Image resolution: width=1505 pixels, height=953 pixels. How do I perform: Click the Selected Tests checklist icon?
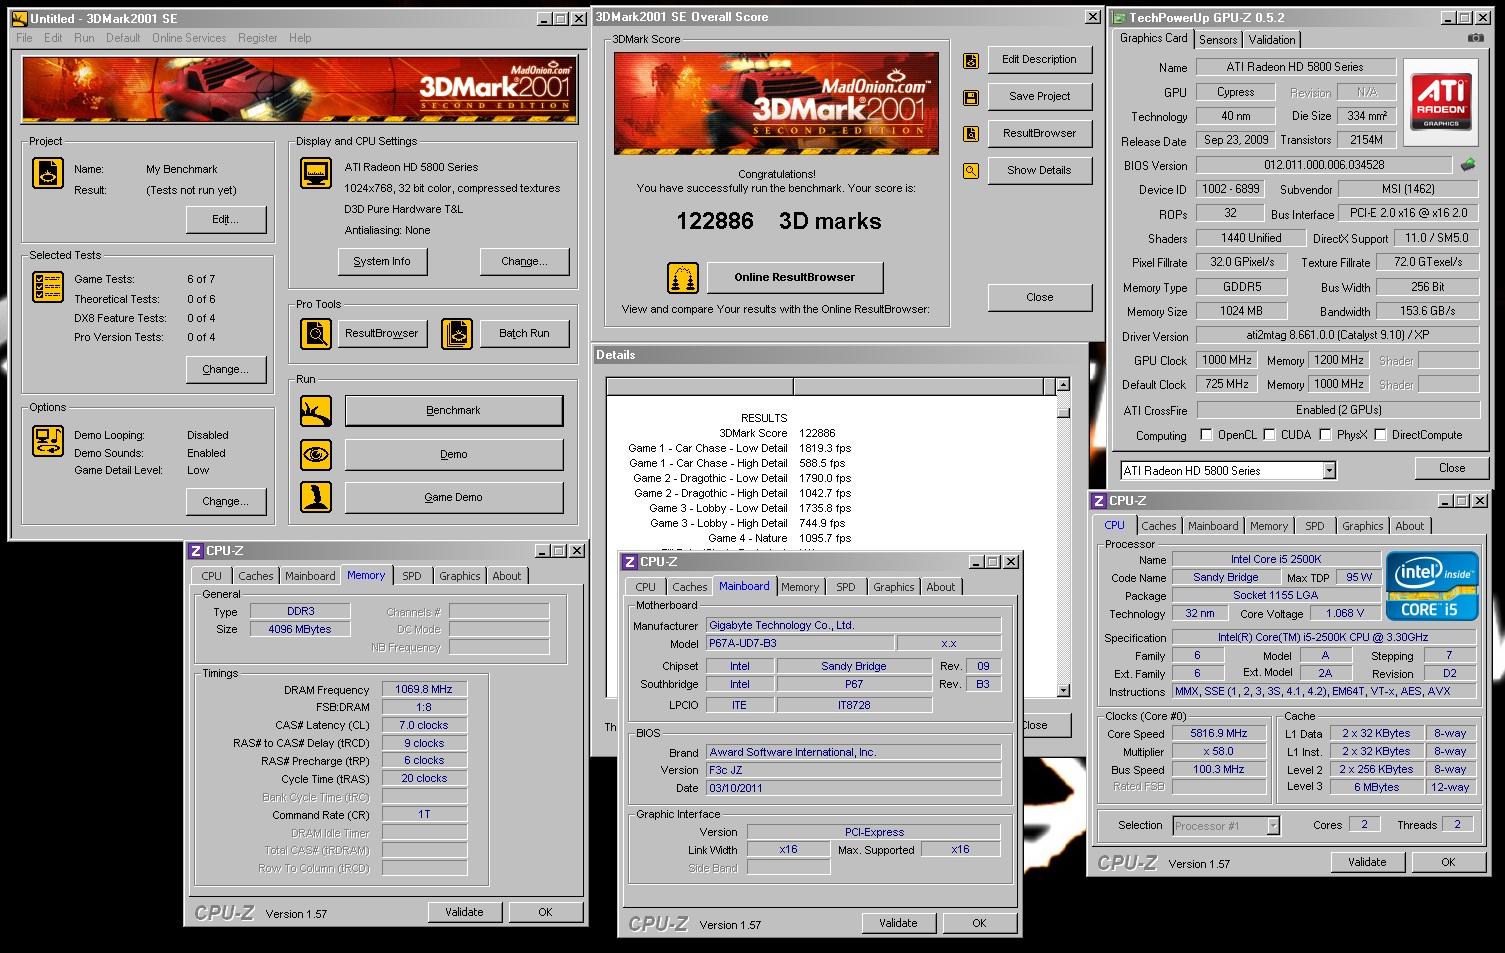click(x=48, y=287)
